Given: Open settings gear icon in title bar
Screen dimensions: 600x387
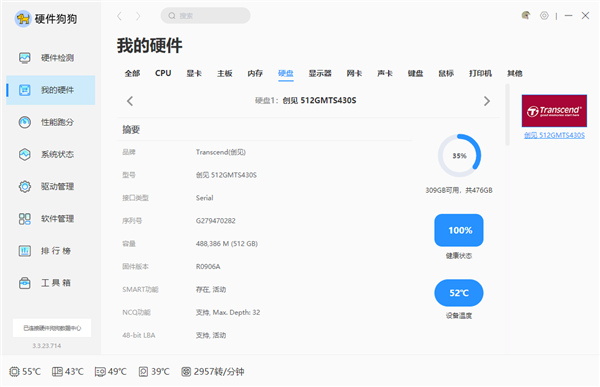Looking at the screenshot, I should [544, 15].
